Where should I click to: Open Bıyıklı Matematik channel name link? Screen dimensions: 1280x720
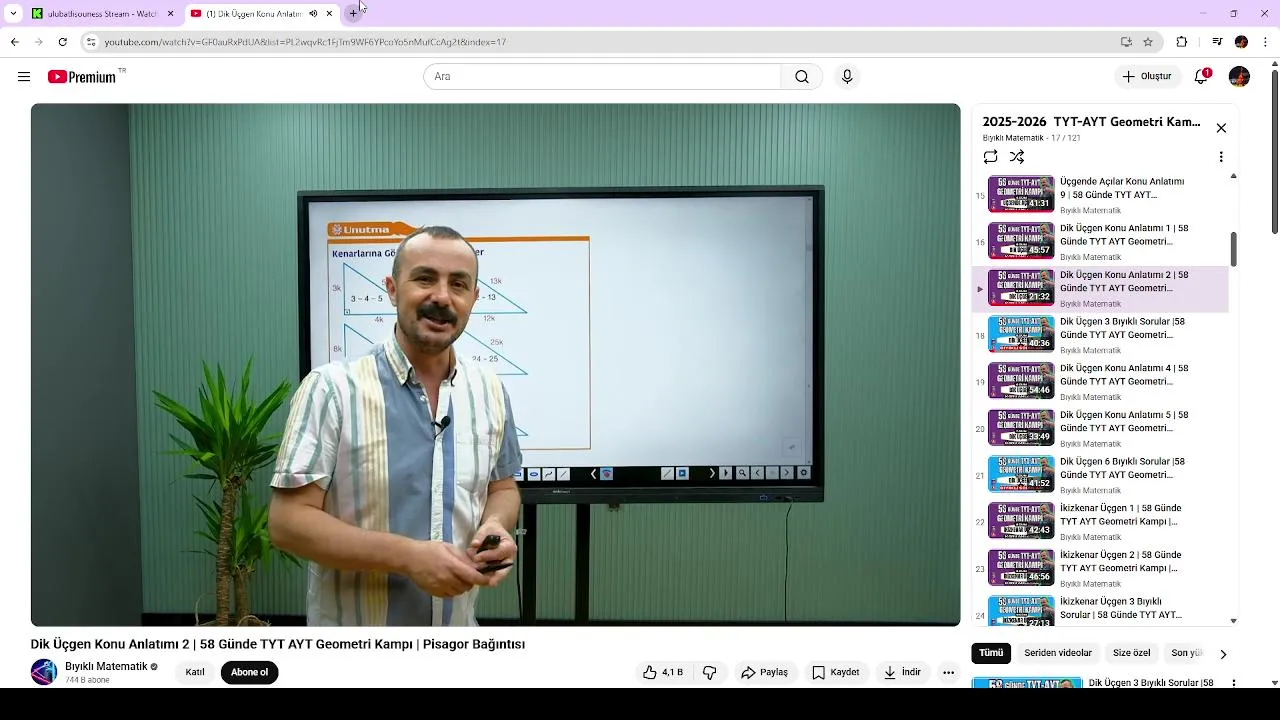(106, 666)
